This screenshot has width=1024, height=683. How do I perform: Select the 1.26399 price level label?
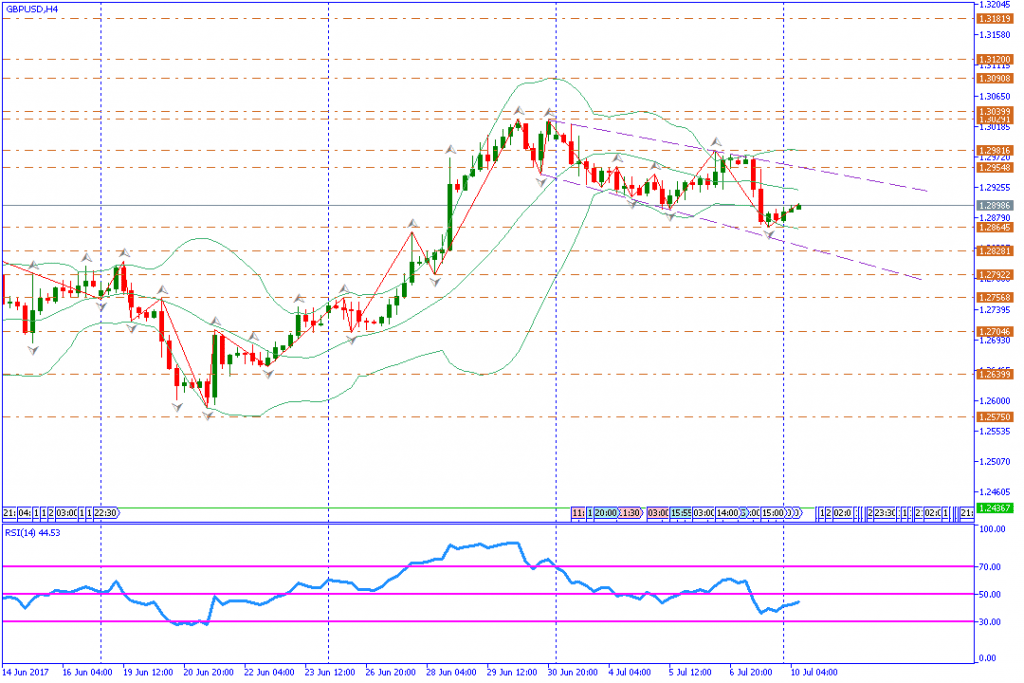pyautogui.click(x=993, y=374)
